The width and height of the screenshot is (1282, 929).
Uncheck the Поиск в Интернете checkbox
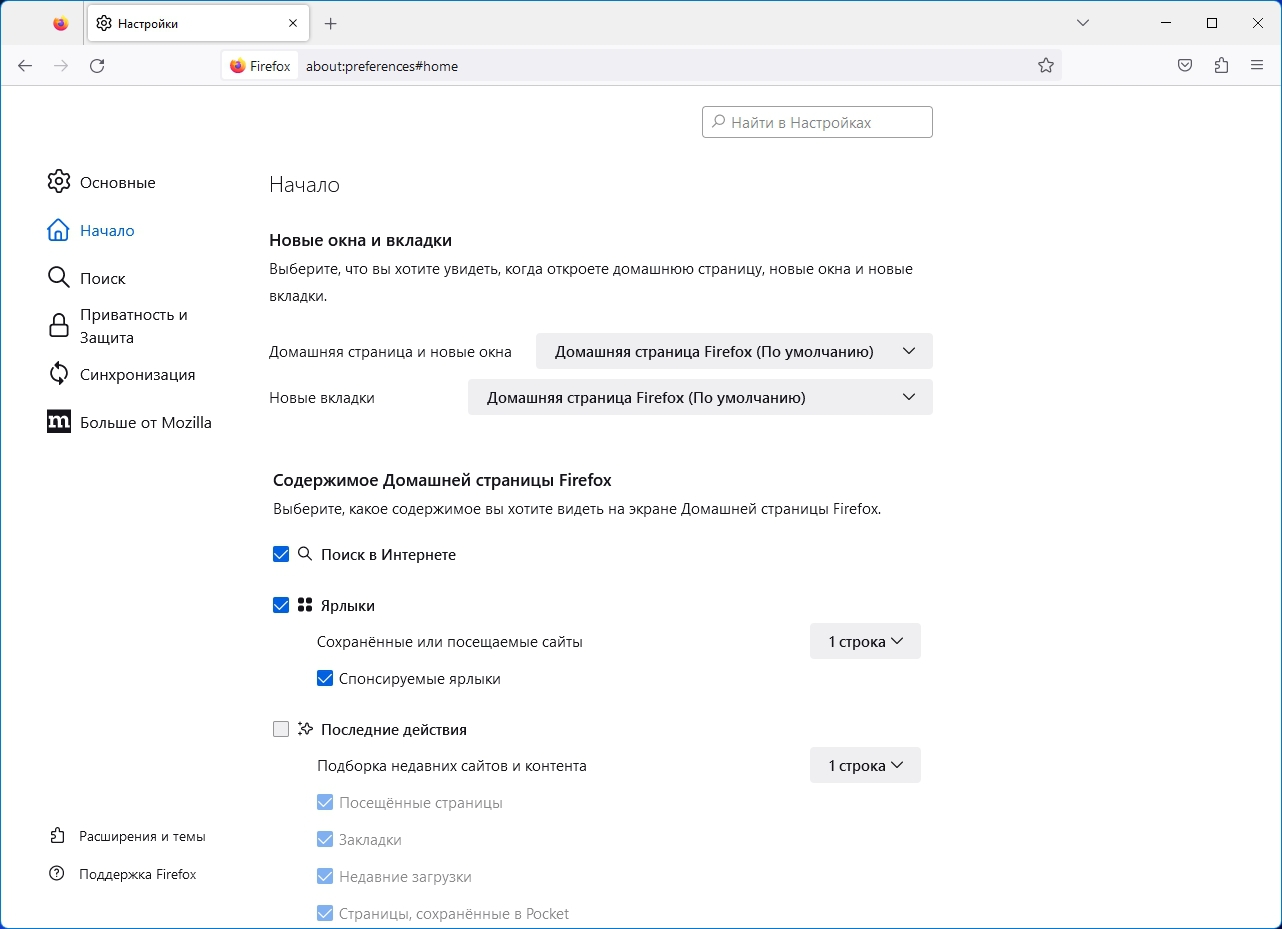(x=281, y=554)
